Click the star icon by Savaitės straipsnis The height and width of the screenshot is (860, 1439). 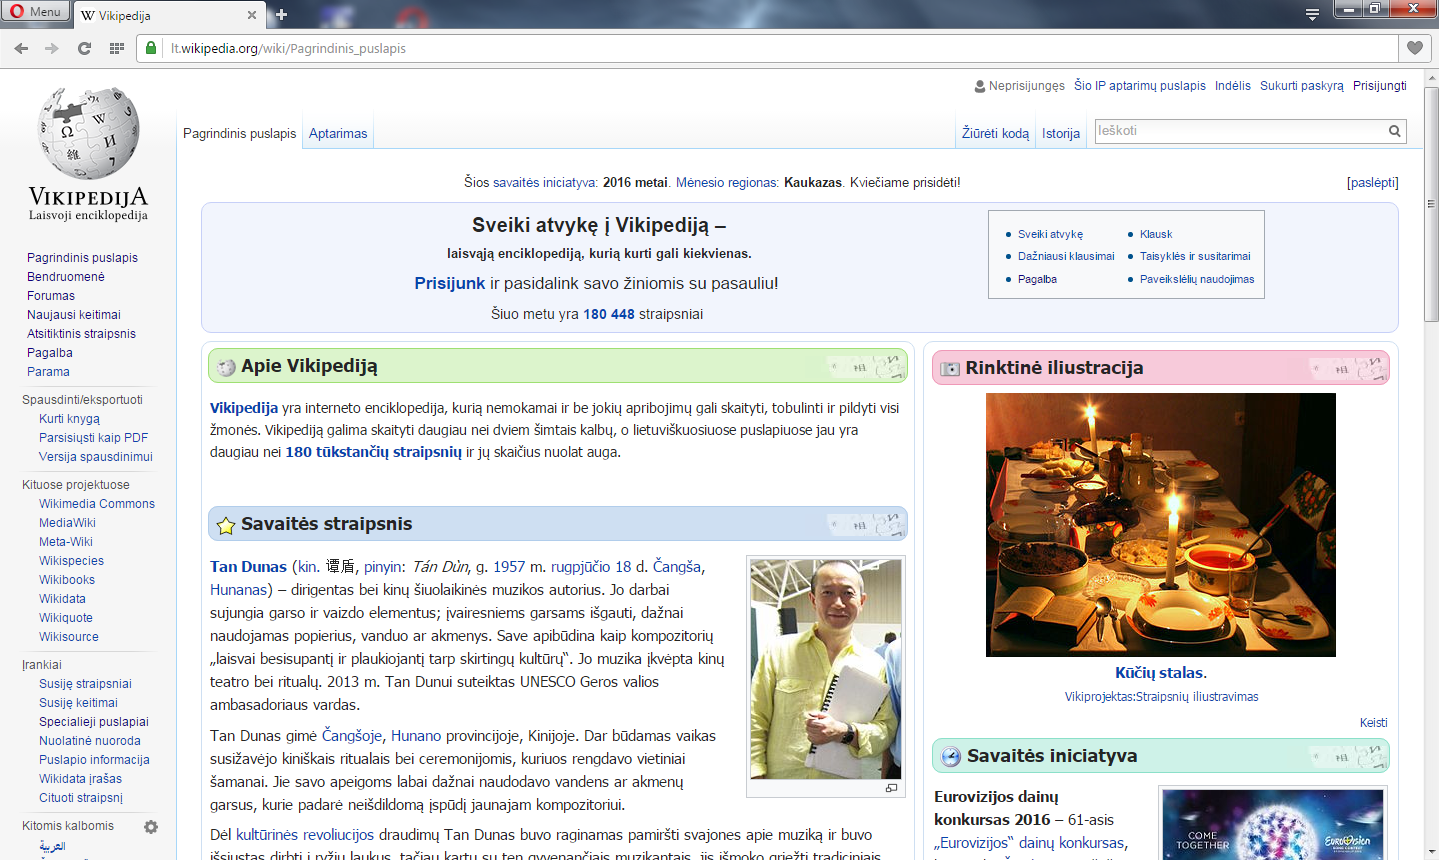(226, 525)
